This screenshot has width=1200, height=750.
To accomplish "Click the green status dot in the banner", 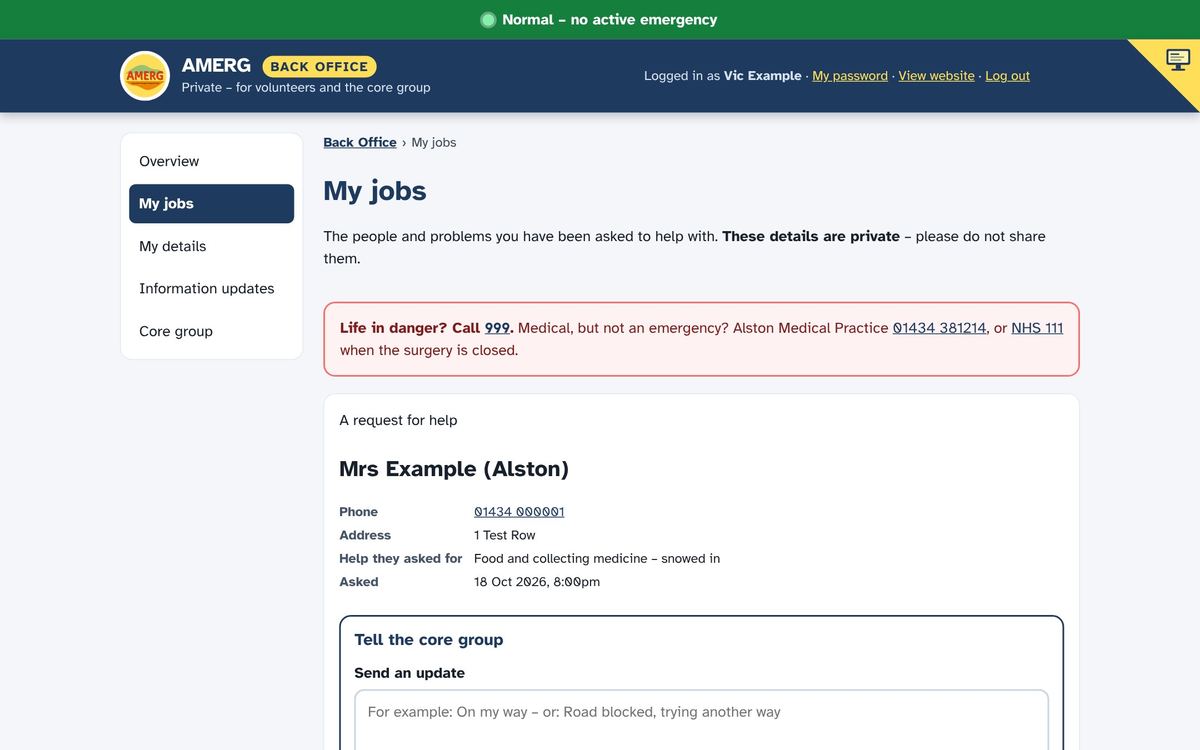I will 488,20.
